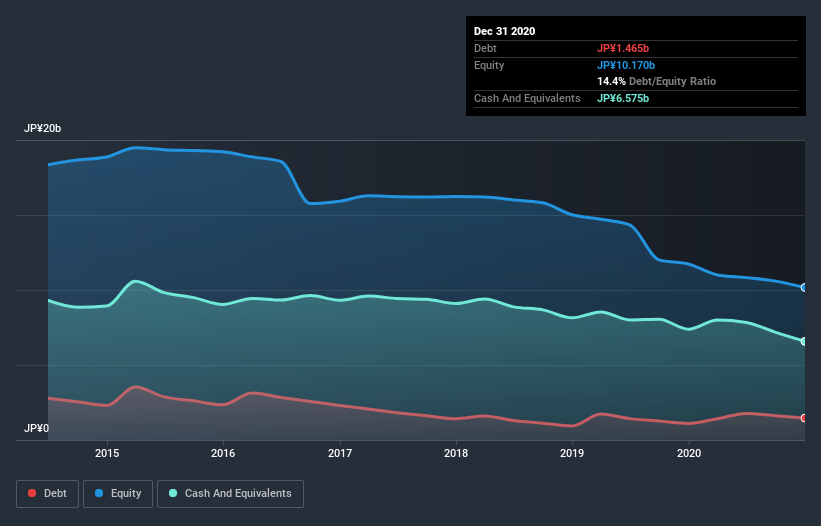
Task: Click the JP¥10.170b equity value
Action: (x=626, y=65)
